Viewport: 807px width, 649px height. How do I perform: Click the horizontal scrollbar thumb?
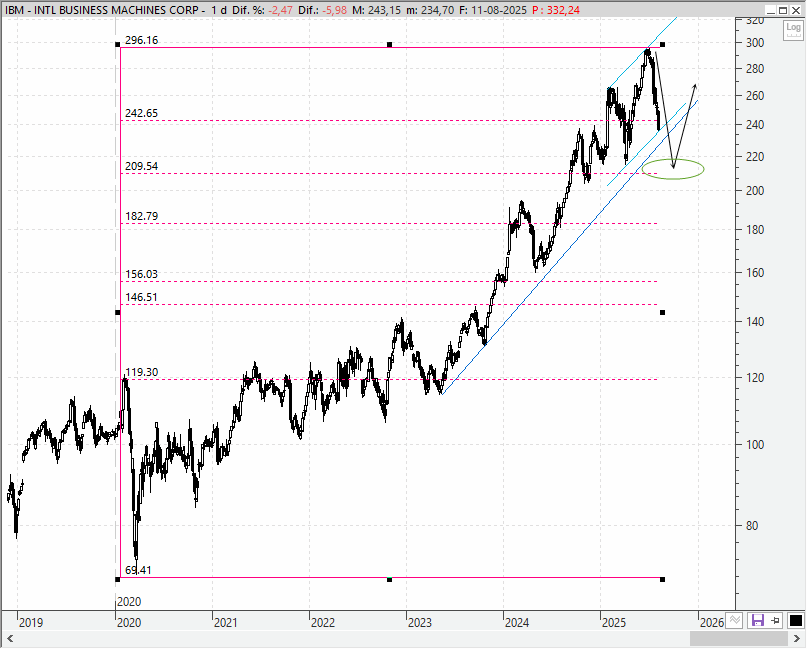tap(739, 639)
